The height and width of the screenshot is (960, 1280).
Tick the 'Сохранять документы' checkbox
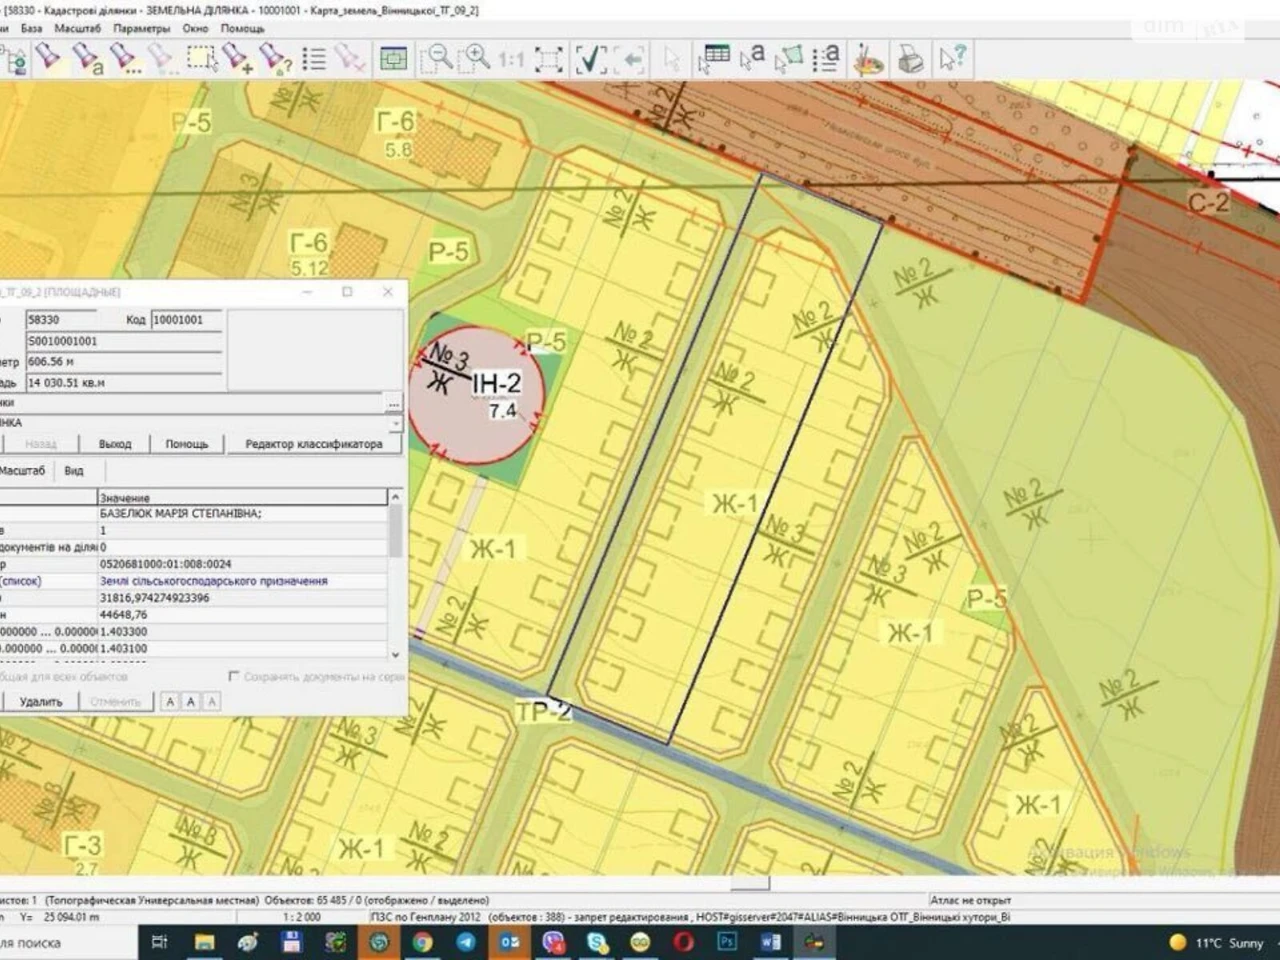pyautogui.click(x=234, y=677)
